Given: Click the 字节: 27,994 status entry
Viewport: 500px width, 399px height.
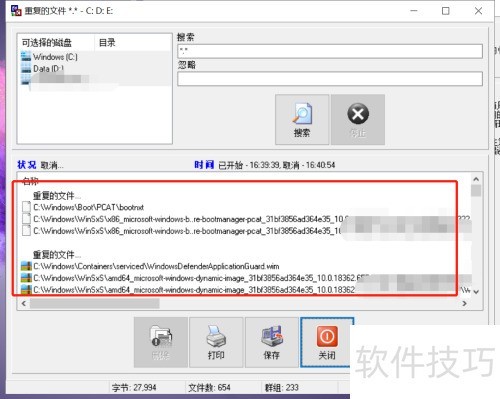Looking at the screenshot, I should coord(134,388).
